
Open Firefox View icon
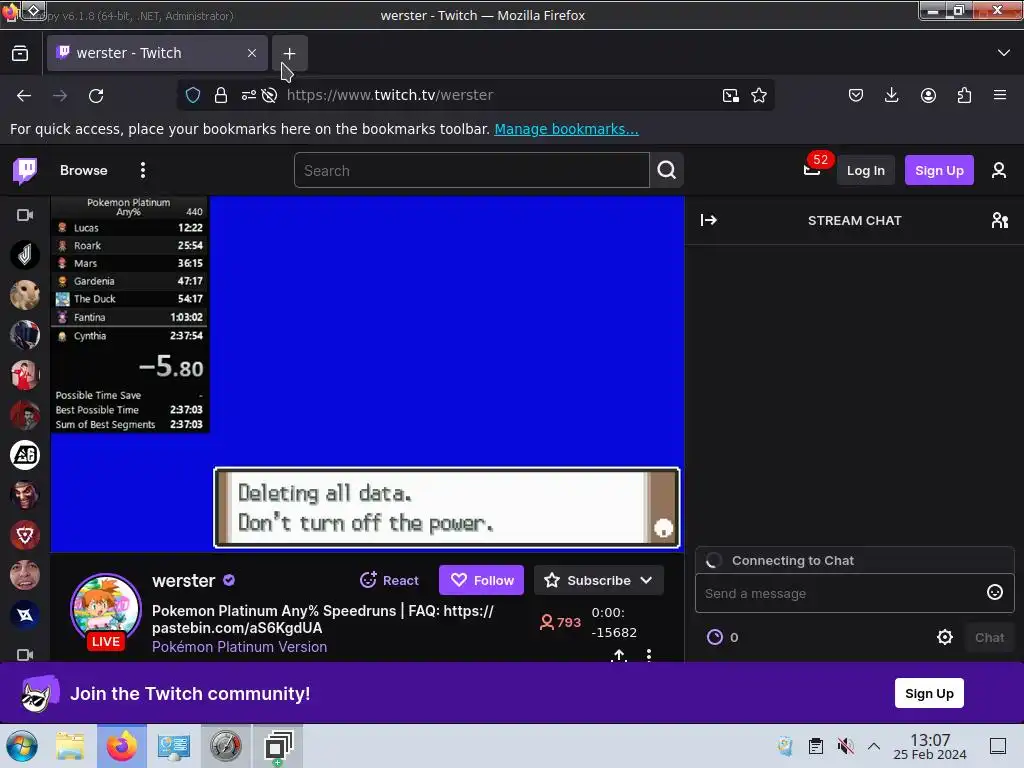tap(20, 53)
